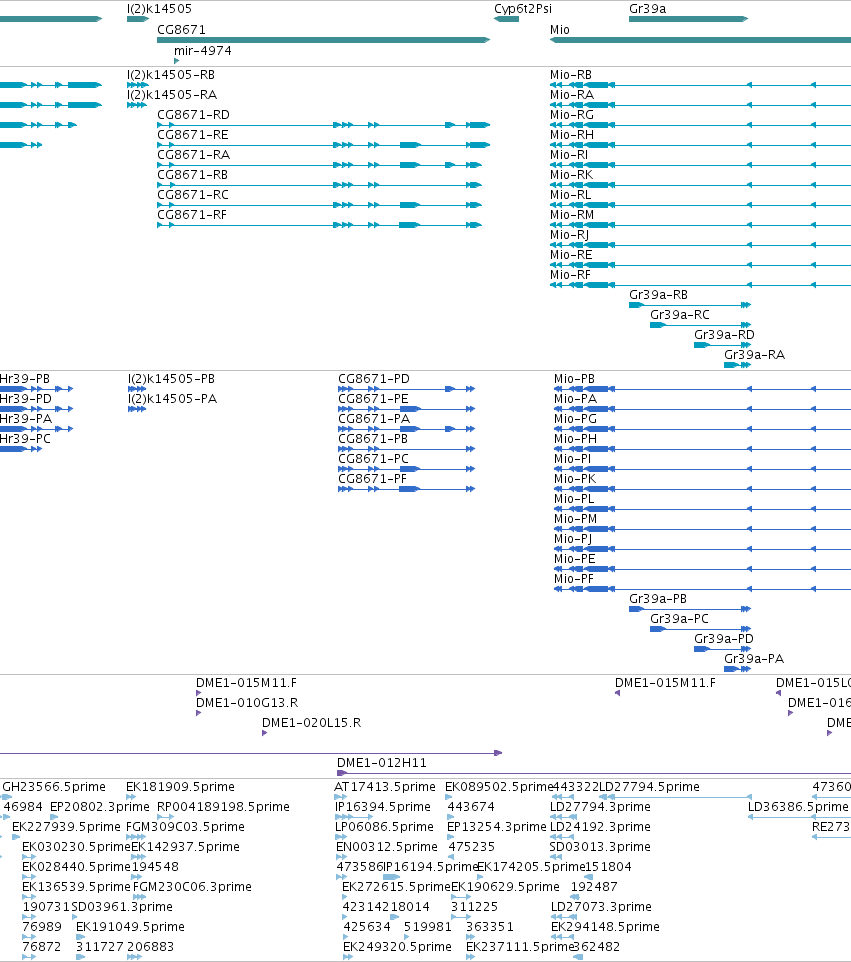
Task: Select the CG8671 gene bar
Action: [x=323, y=40]
